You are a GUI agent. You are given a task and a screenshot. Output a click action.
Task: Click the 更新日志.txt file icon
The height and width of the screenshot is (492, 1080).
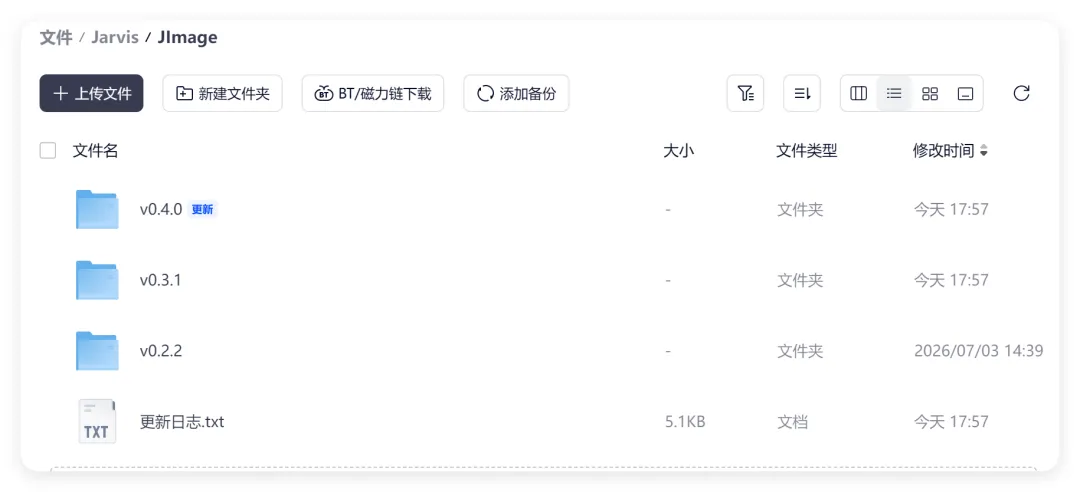coord(97,421)
